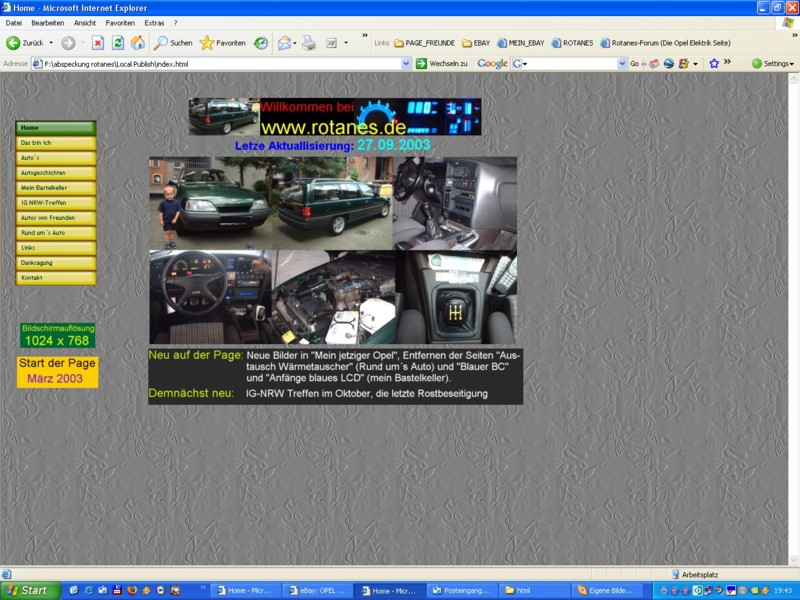The width and height of the screenshot is (800, 600).
Task: Open the Windows Start menu
Action: [x=30, y=590]
